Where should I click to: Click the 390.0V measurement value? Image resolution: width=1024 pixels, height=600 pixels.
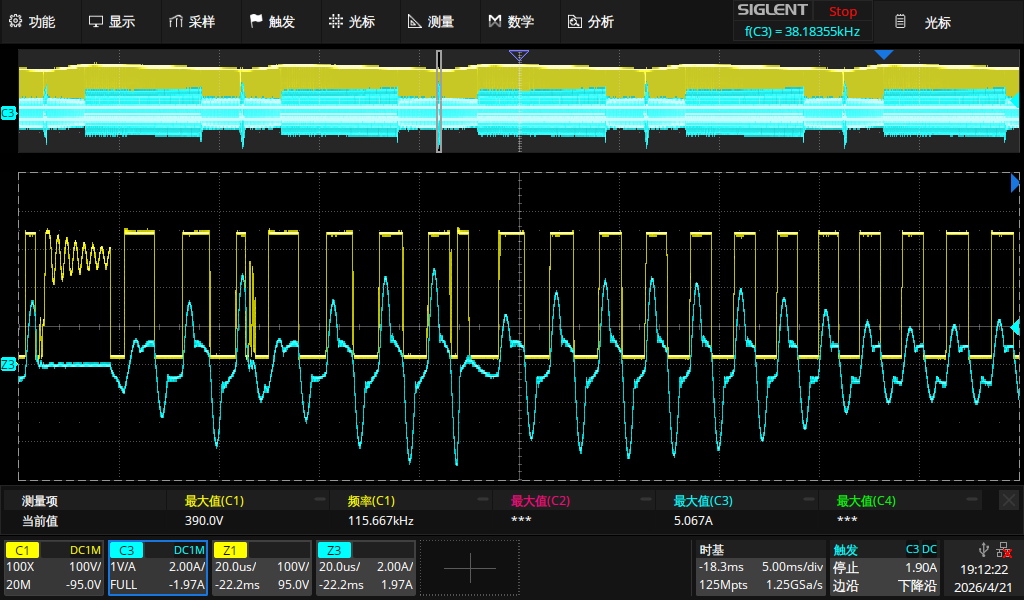tap(204, 520)
